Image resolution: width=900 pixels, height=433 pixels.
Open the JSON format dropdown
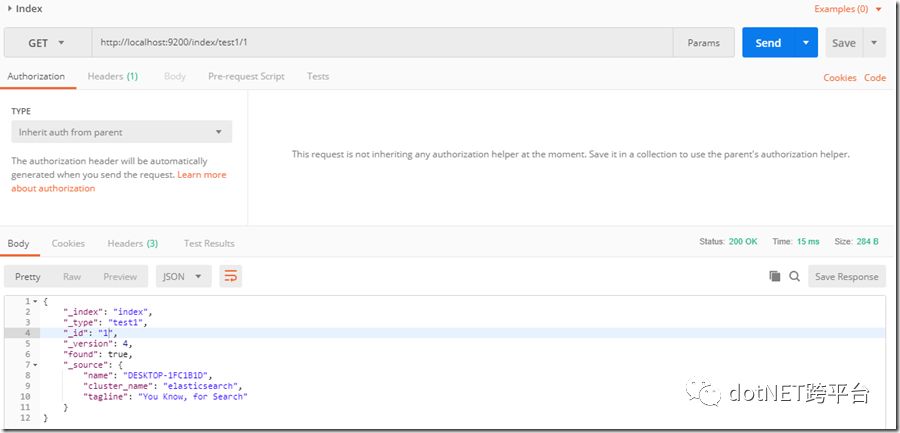click(x=183, y=276)
